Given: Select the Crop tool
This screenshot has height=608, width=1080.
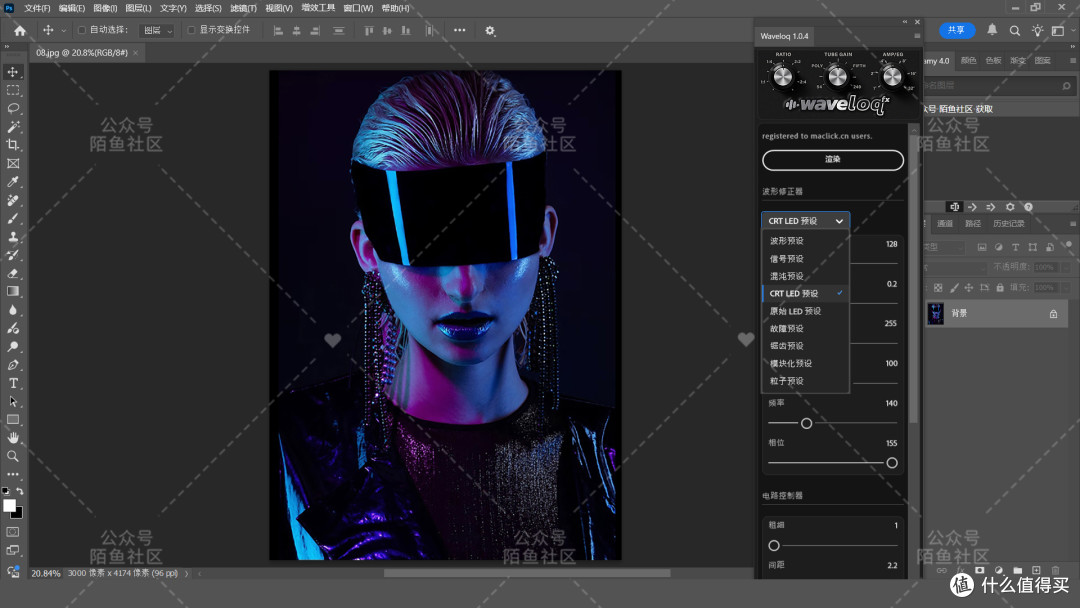Looking at the screenshot, I should [13, 145].
